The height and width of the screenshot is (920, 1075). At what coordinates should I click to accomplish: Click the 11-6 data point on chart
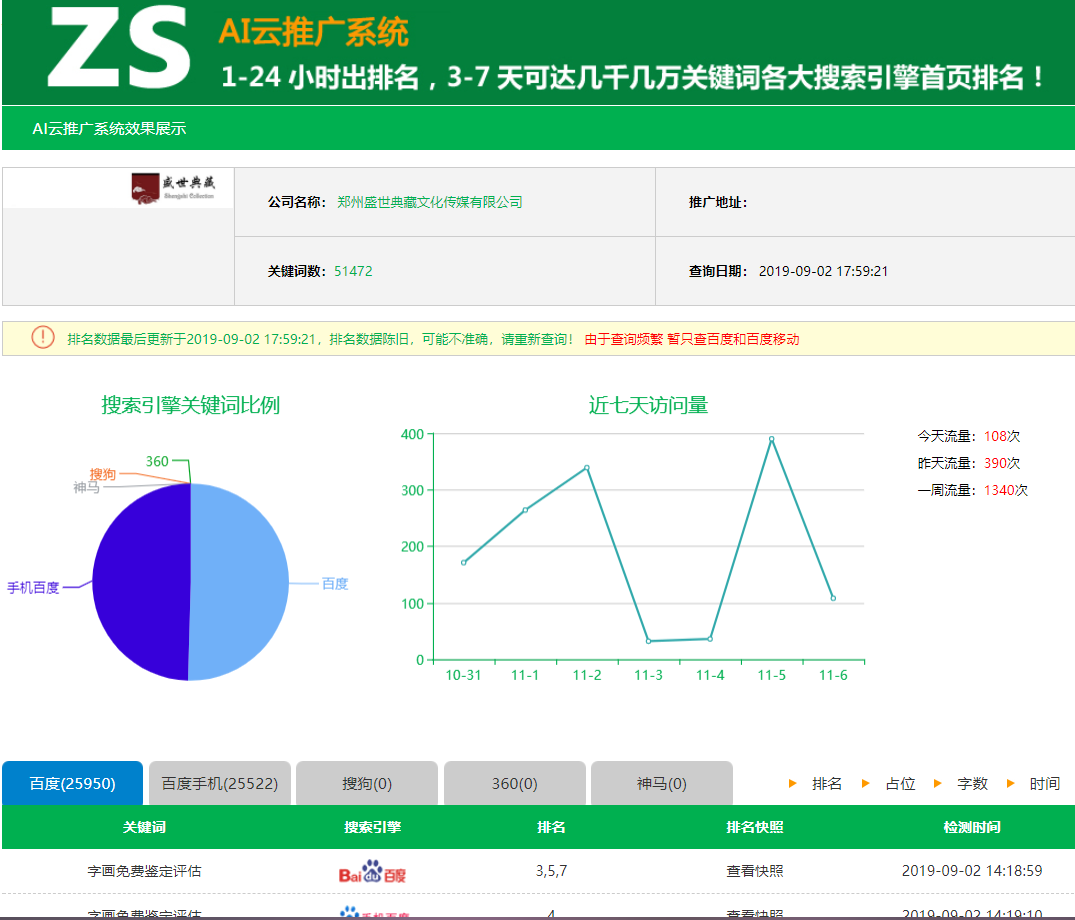pyautogui.click(x=833, y=598)
